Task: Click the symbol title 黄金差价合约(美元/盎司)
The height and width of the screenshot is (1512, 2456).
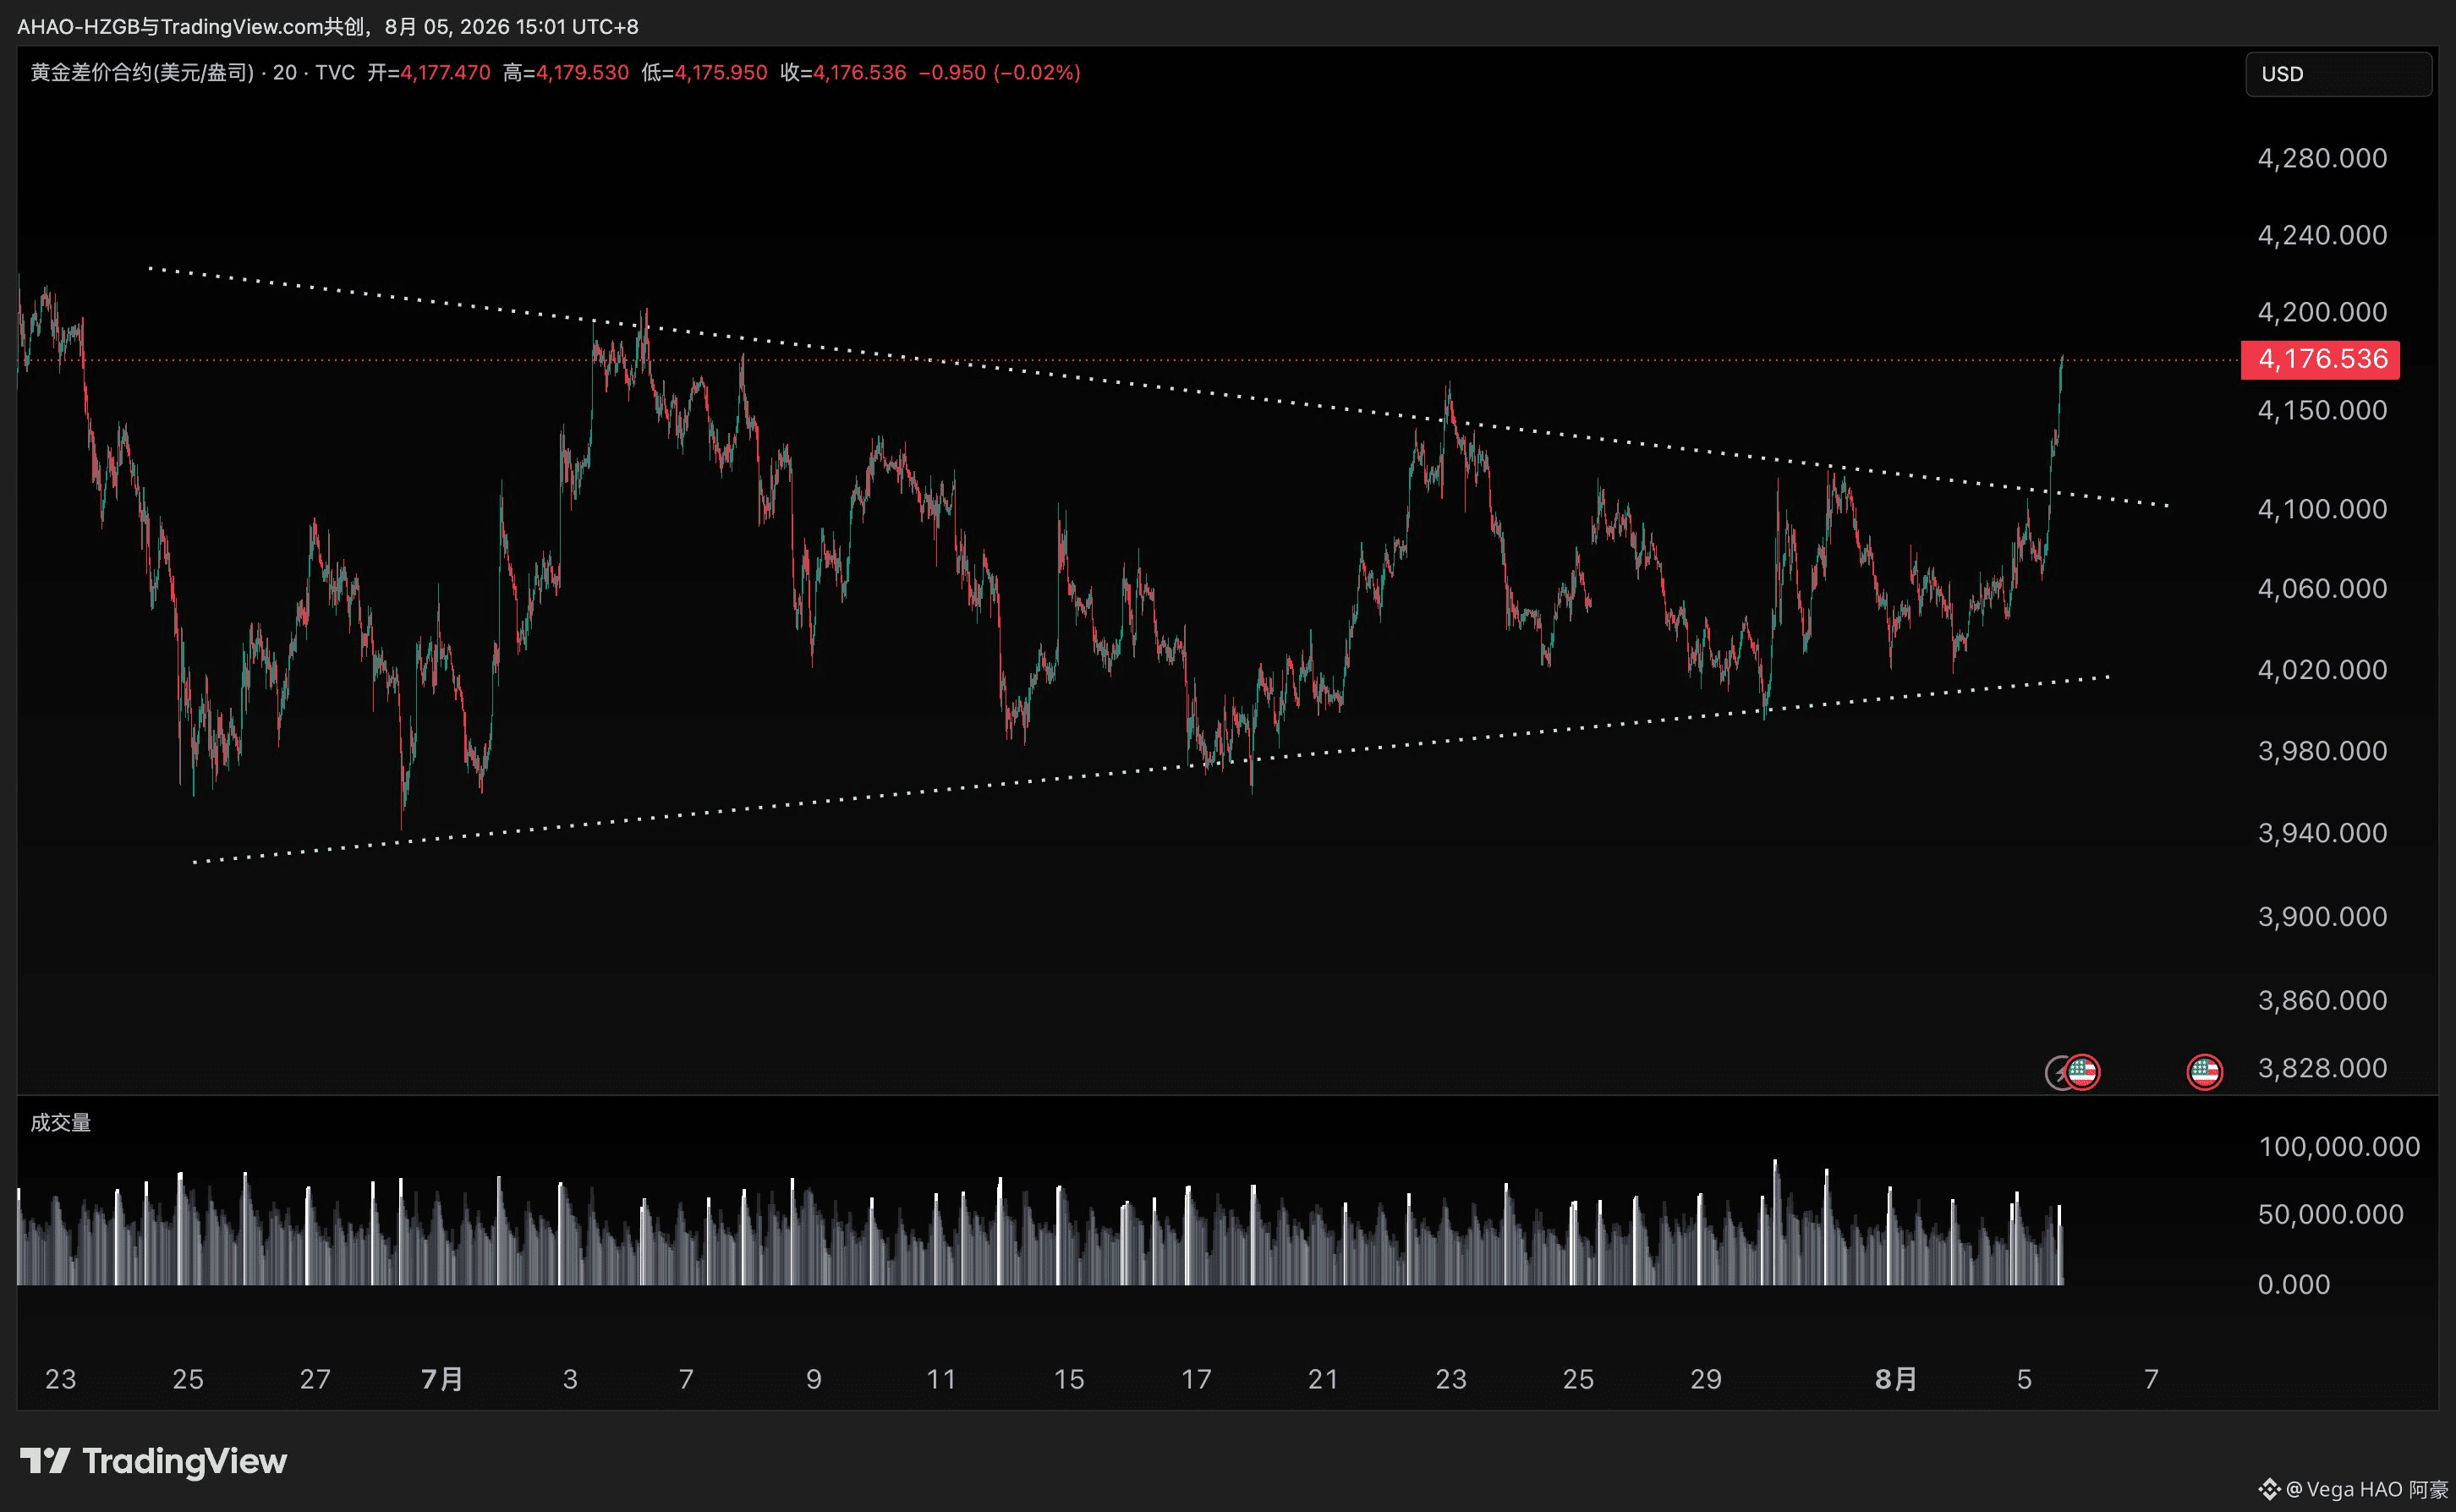Action: click(x=142, y=73)
